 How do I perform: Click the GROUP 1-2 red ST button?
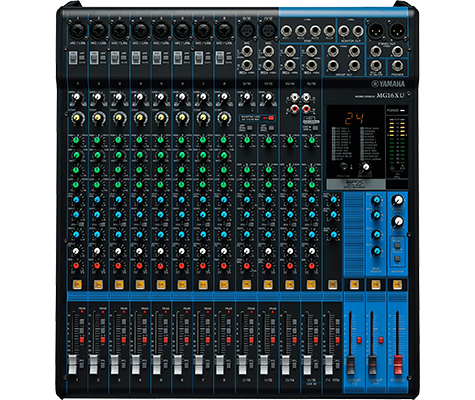point(359,340)
